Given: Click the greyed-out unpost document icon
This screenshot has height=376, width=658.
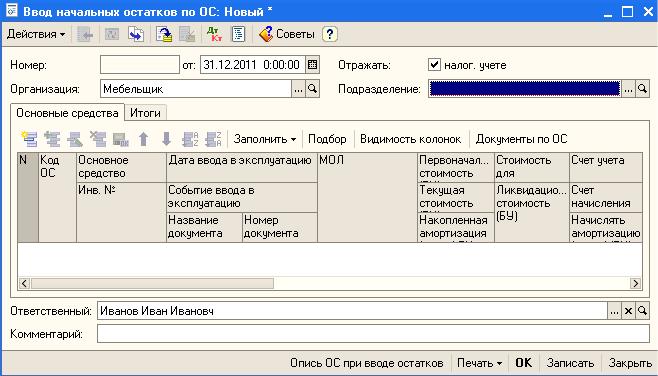Looking at the screenshot, I should 187,34.
